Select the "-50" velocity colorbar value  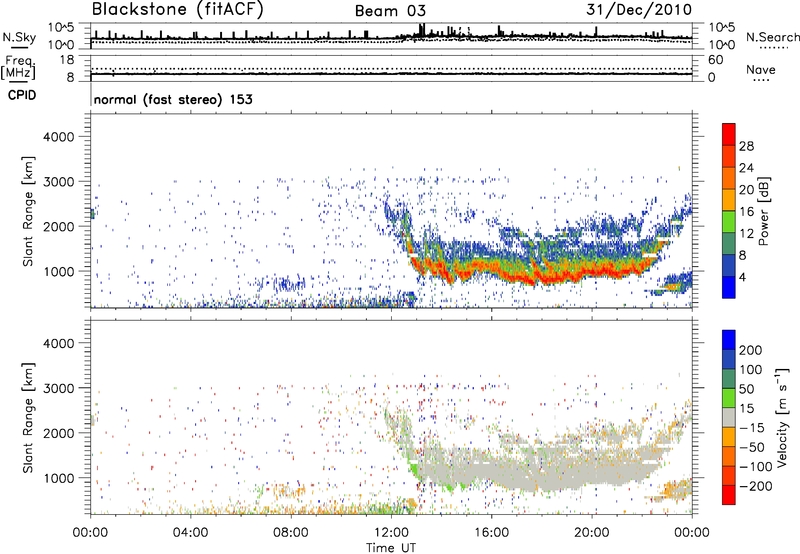pyautogui.click(x=752, y=447)
